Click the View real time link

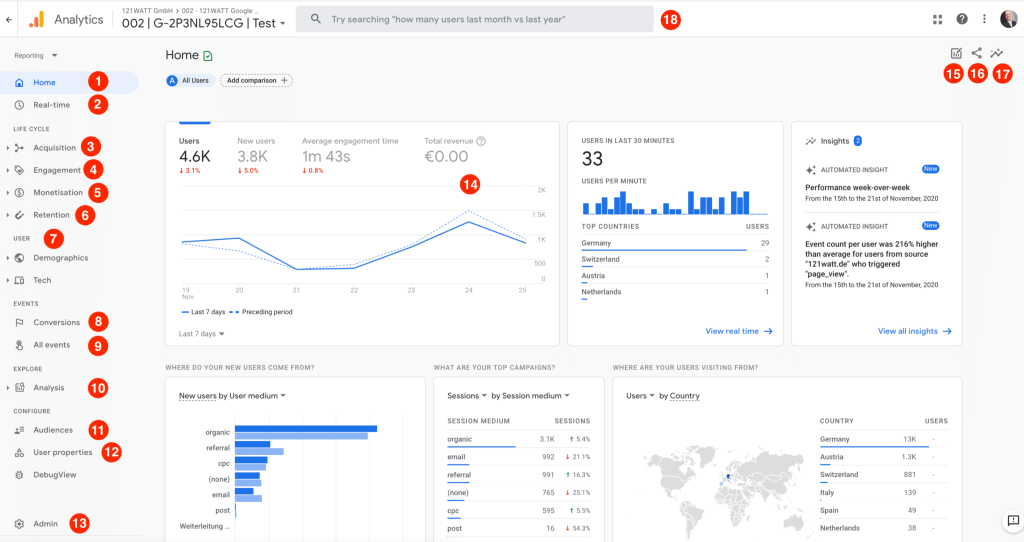(739, 331)
